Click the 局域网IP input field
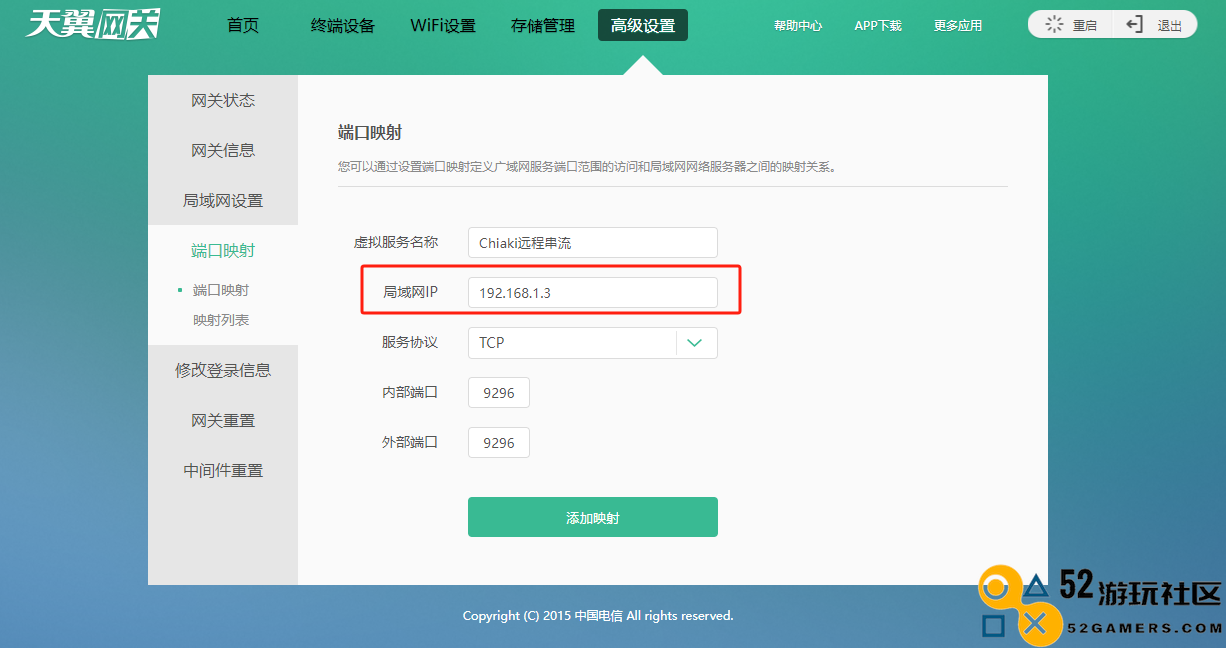This screenshot has height=648, width=1226. tap(593, 293)
